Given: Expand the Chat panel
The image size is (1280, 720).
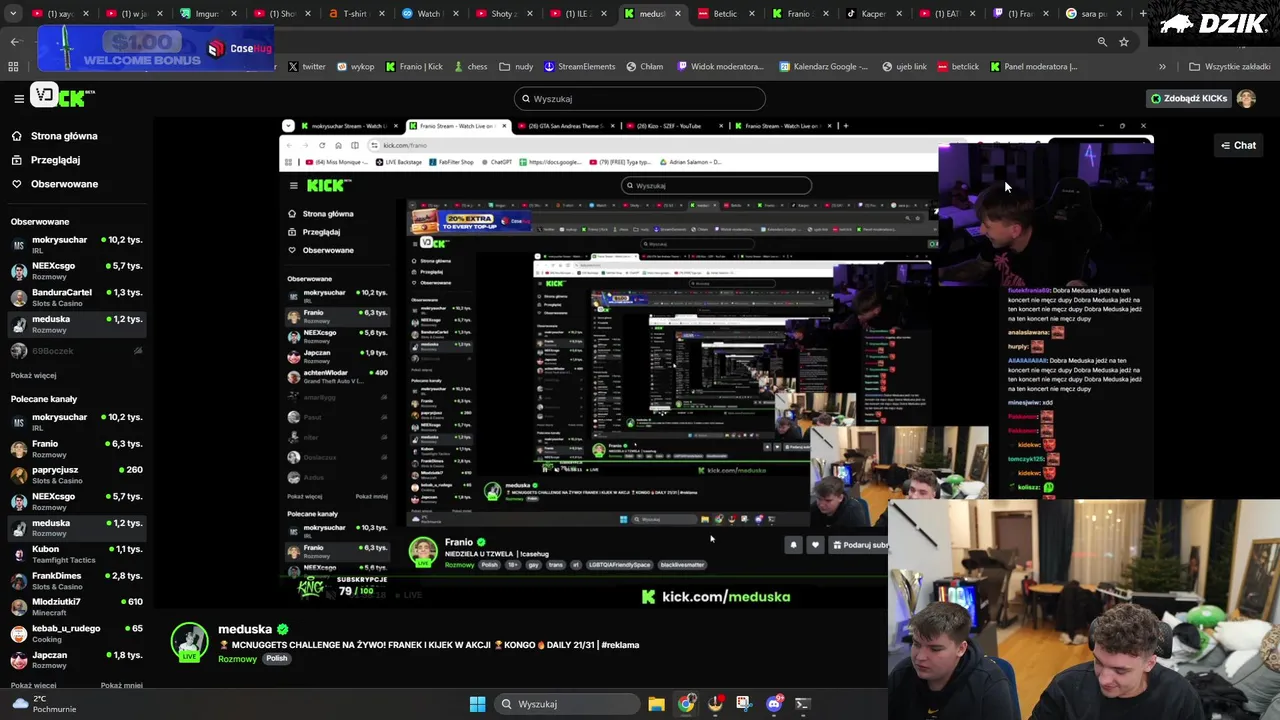Looking at the screenshot, I should (1238, 146).
